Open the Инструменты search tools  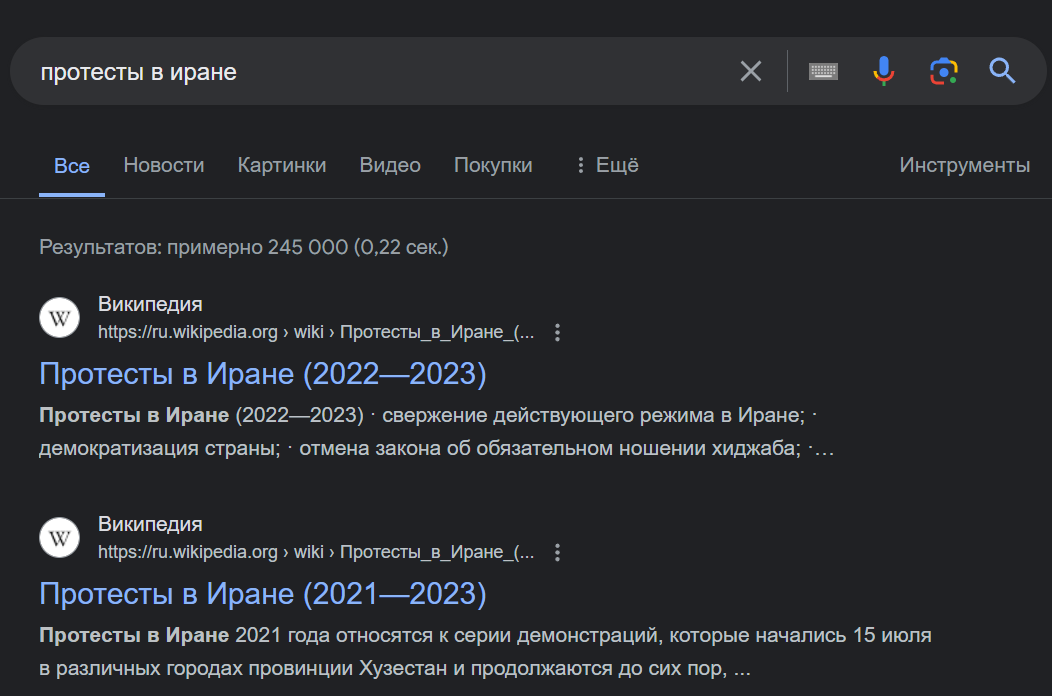[x=964, y=165]
